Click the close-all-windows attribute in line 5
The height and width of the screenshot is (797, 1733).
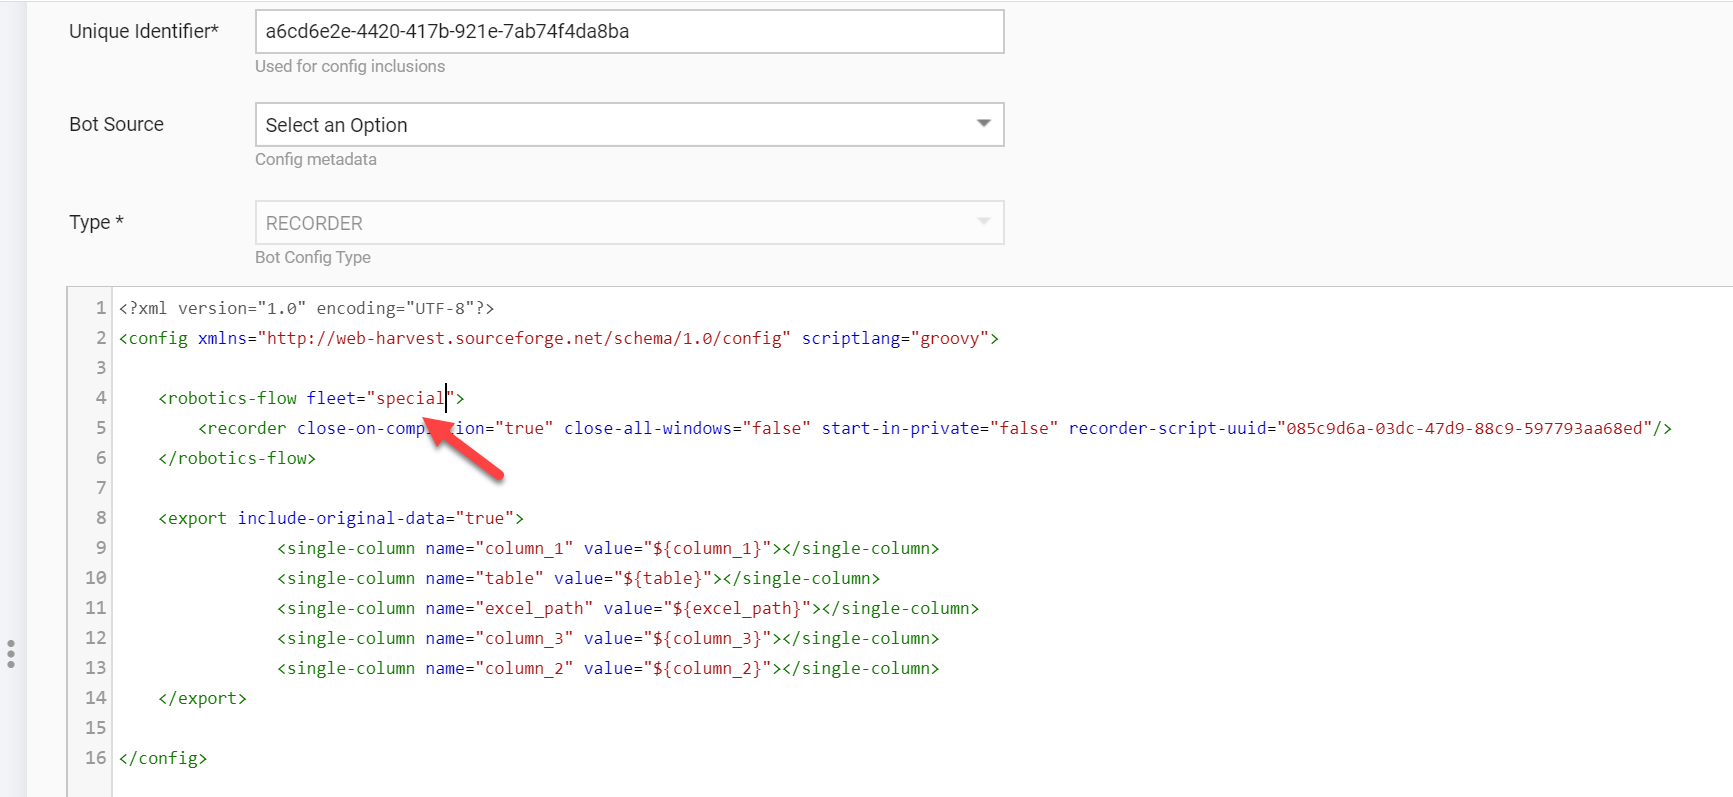(x=687, y=428)
